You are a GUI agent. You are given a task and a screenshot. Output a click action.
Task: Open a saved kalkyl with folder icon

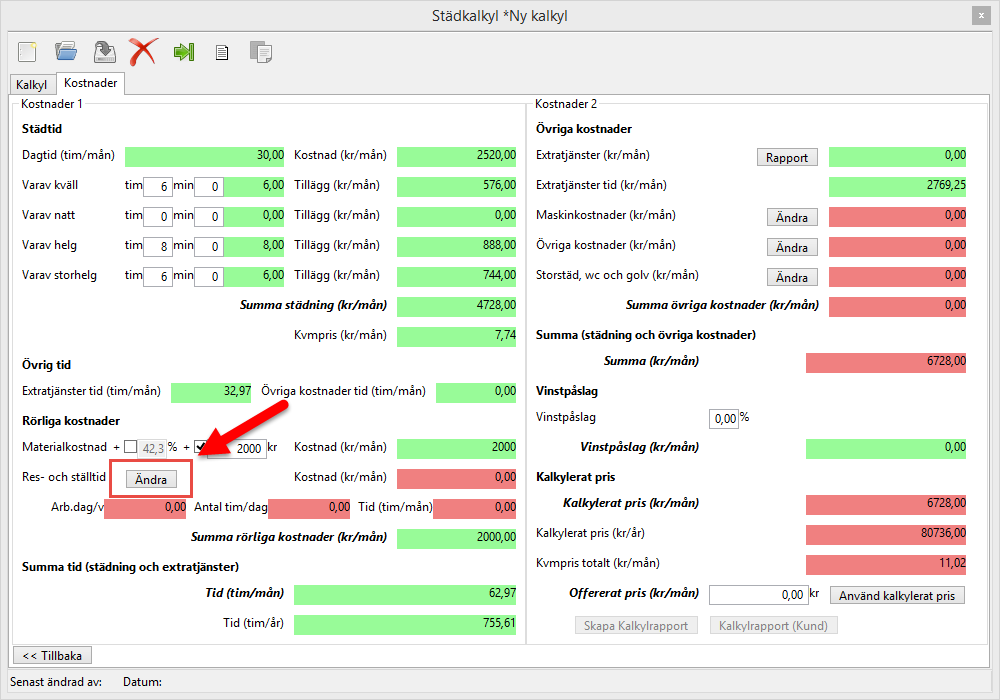click(66, 51)
